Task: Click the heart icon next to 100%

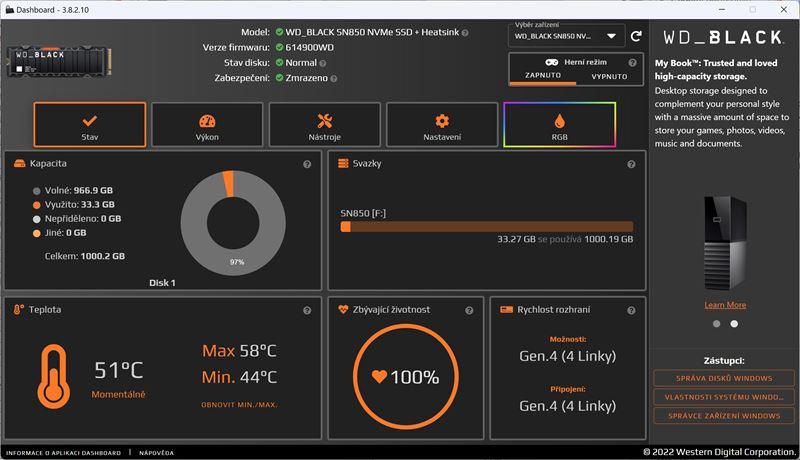Action: [x=379, y=376]
